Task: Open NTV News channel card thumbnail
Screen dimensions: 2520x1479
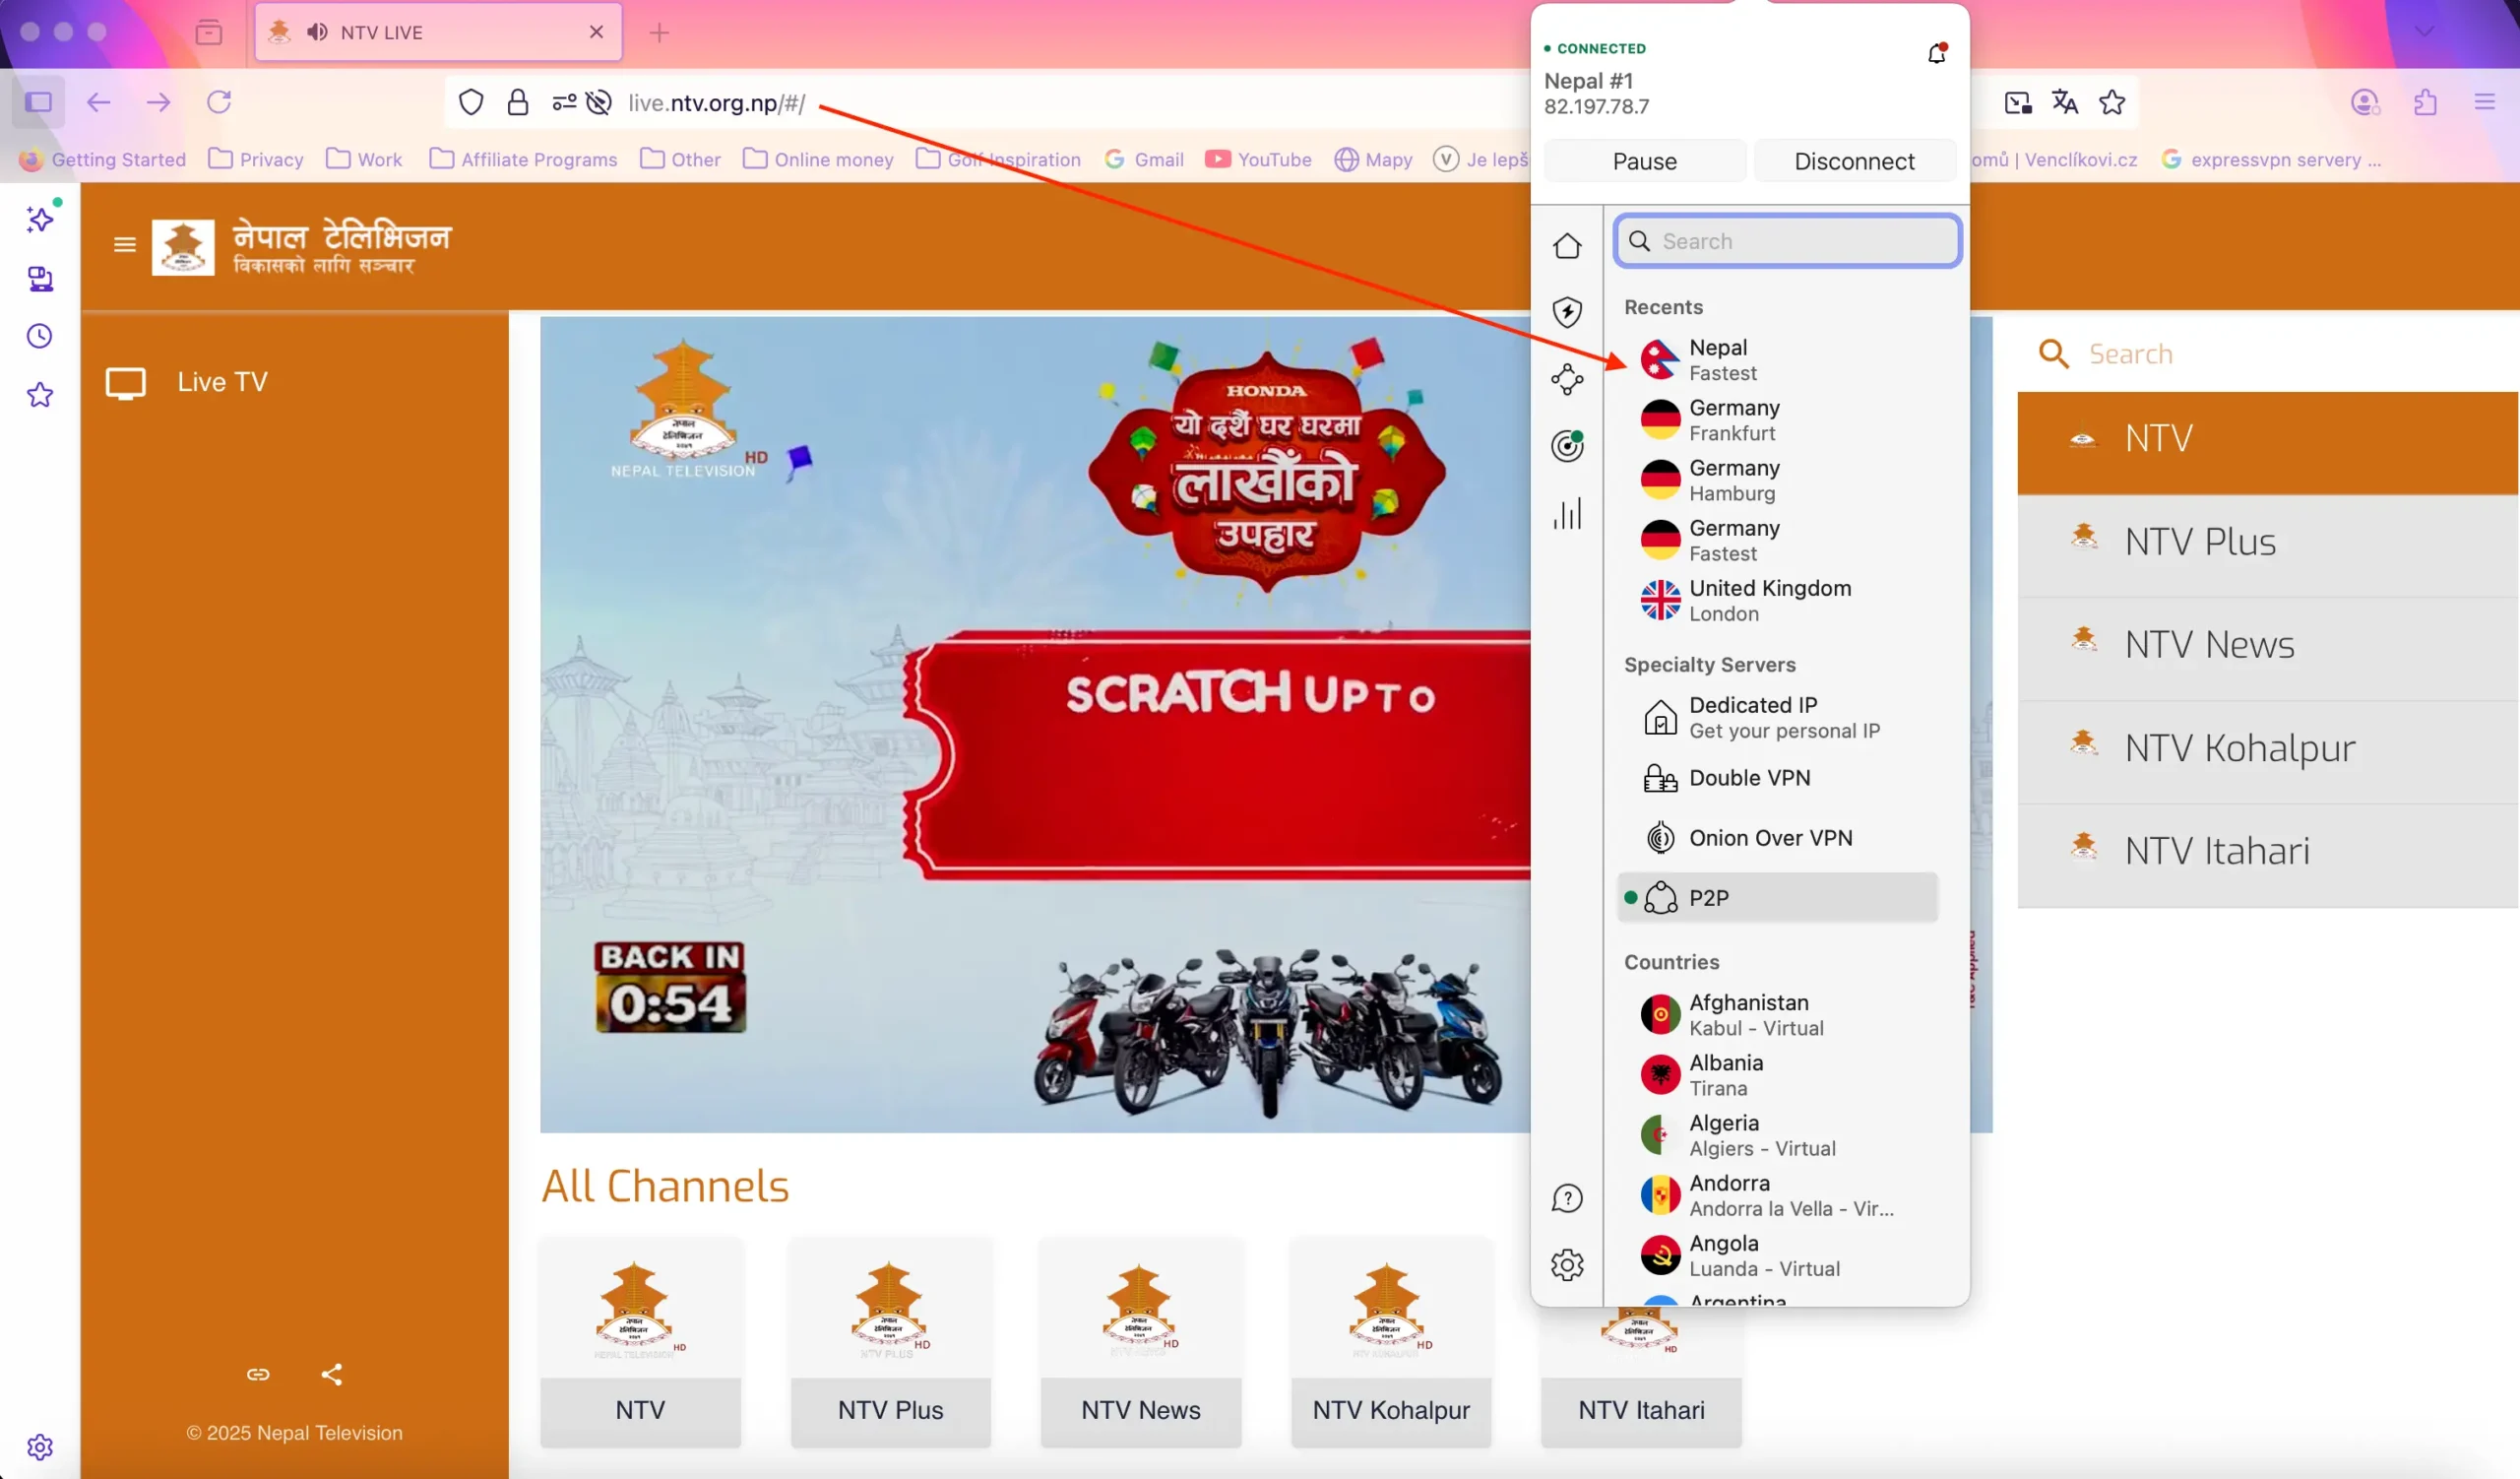Action: point(1140,1342)
